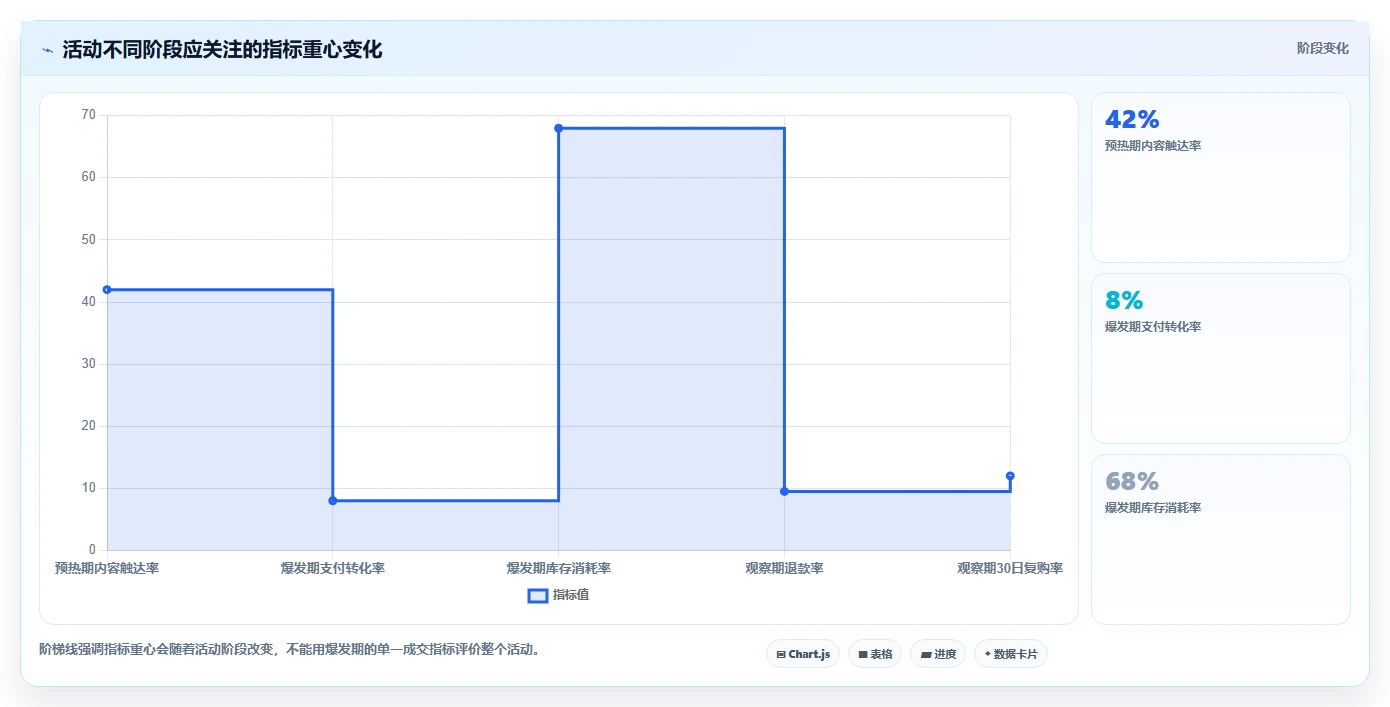Click the title 活动不同阶段应关注的指标重心变化
This screenshot has width=1390, height=707.
222,49
